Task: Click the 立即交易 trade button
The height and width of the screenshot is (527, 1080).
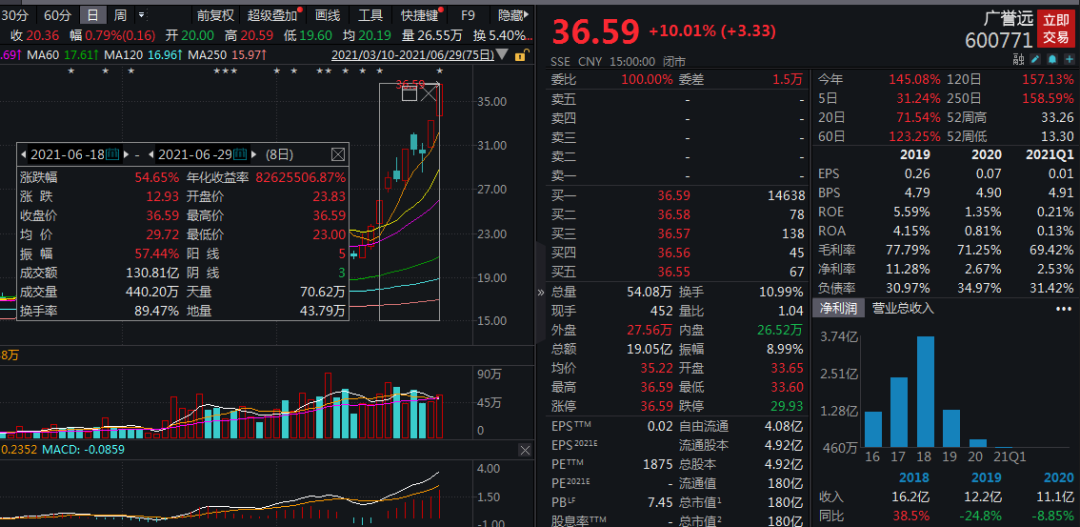Action: tap(1056, 28)
